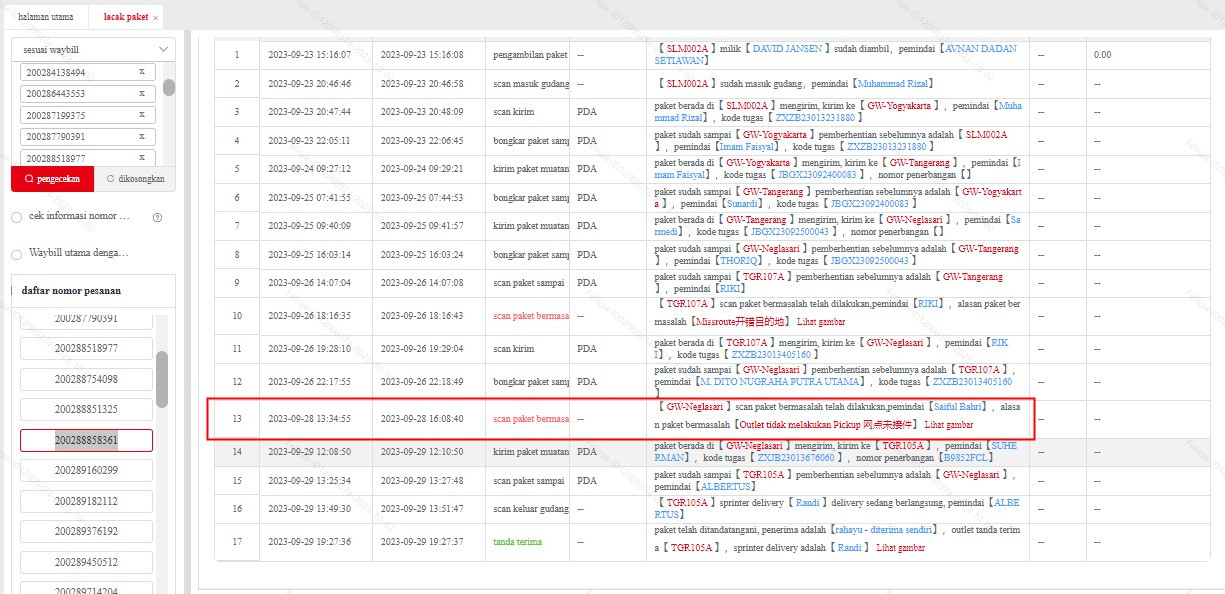Close the lacak paket tab
This screenshot has height=594, width=1225.
[x=155, y=18]
